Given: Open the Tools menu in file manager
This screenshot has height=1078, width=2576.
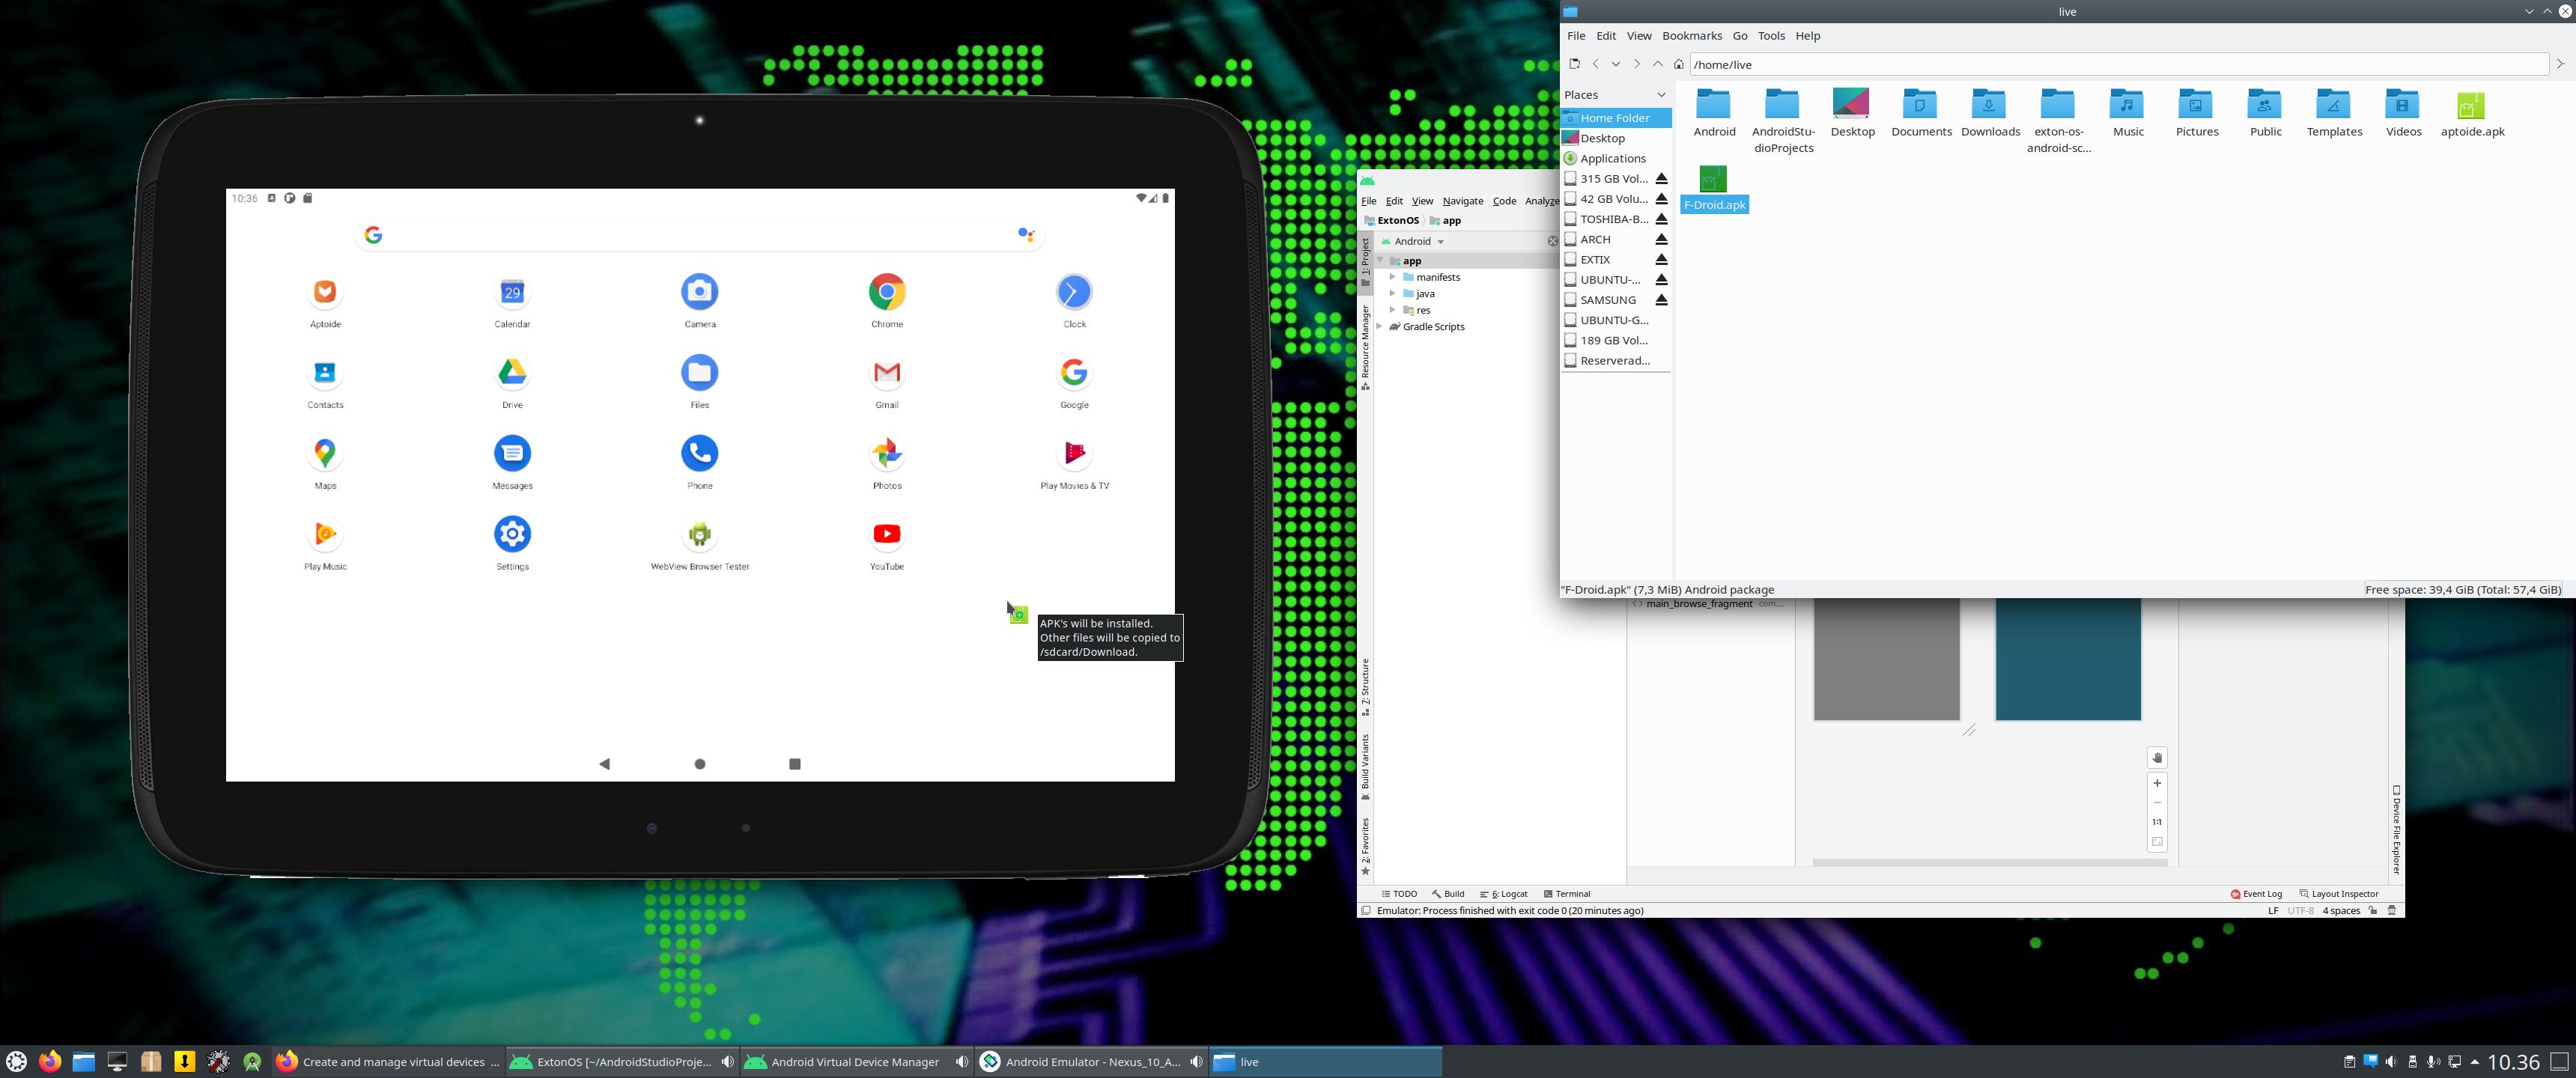Looking at the screenshot, I should pos(1771,36).
